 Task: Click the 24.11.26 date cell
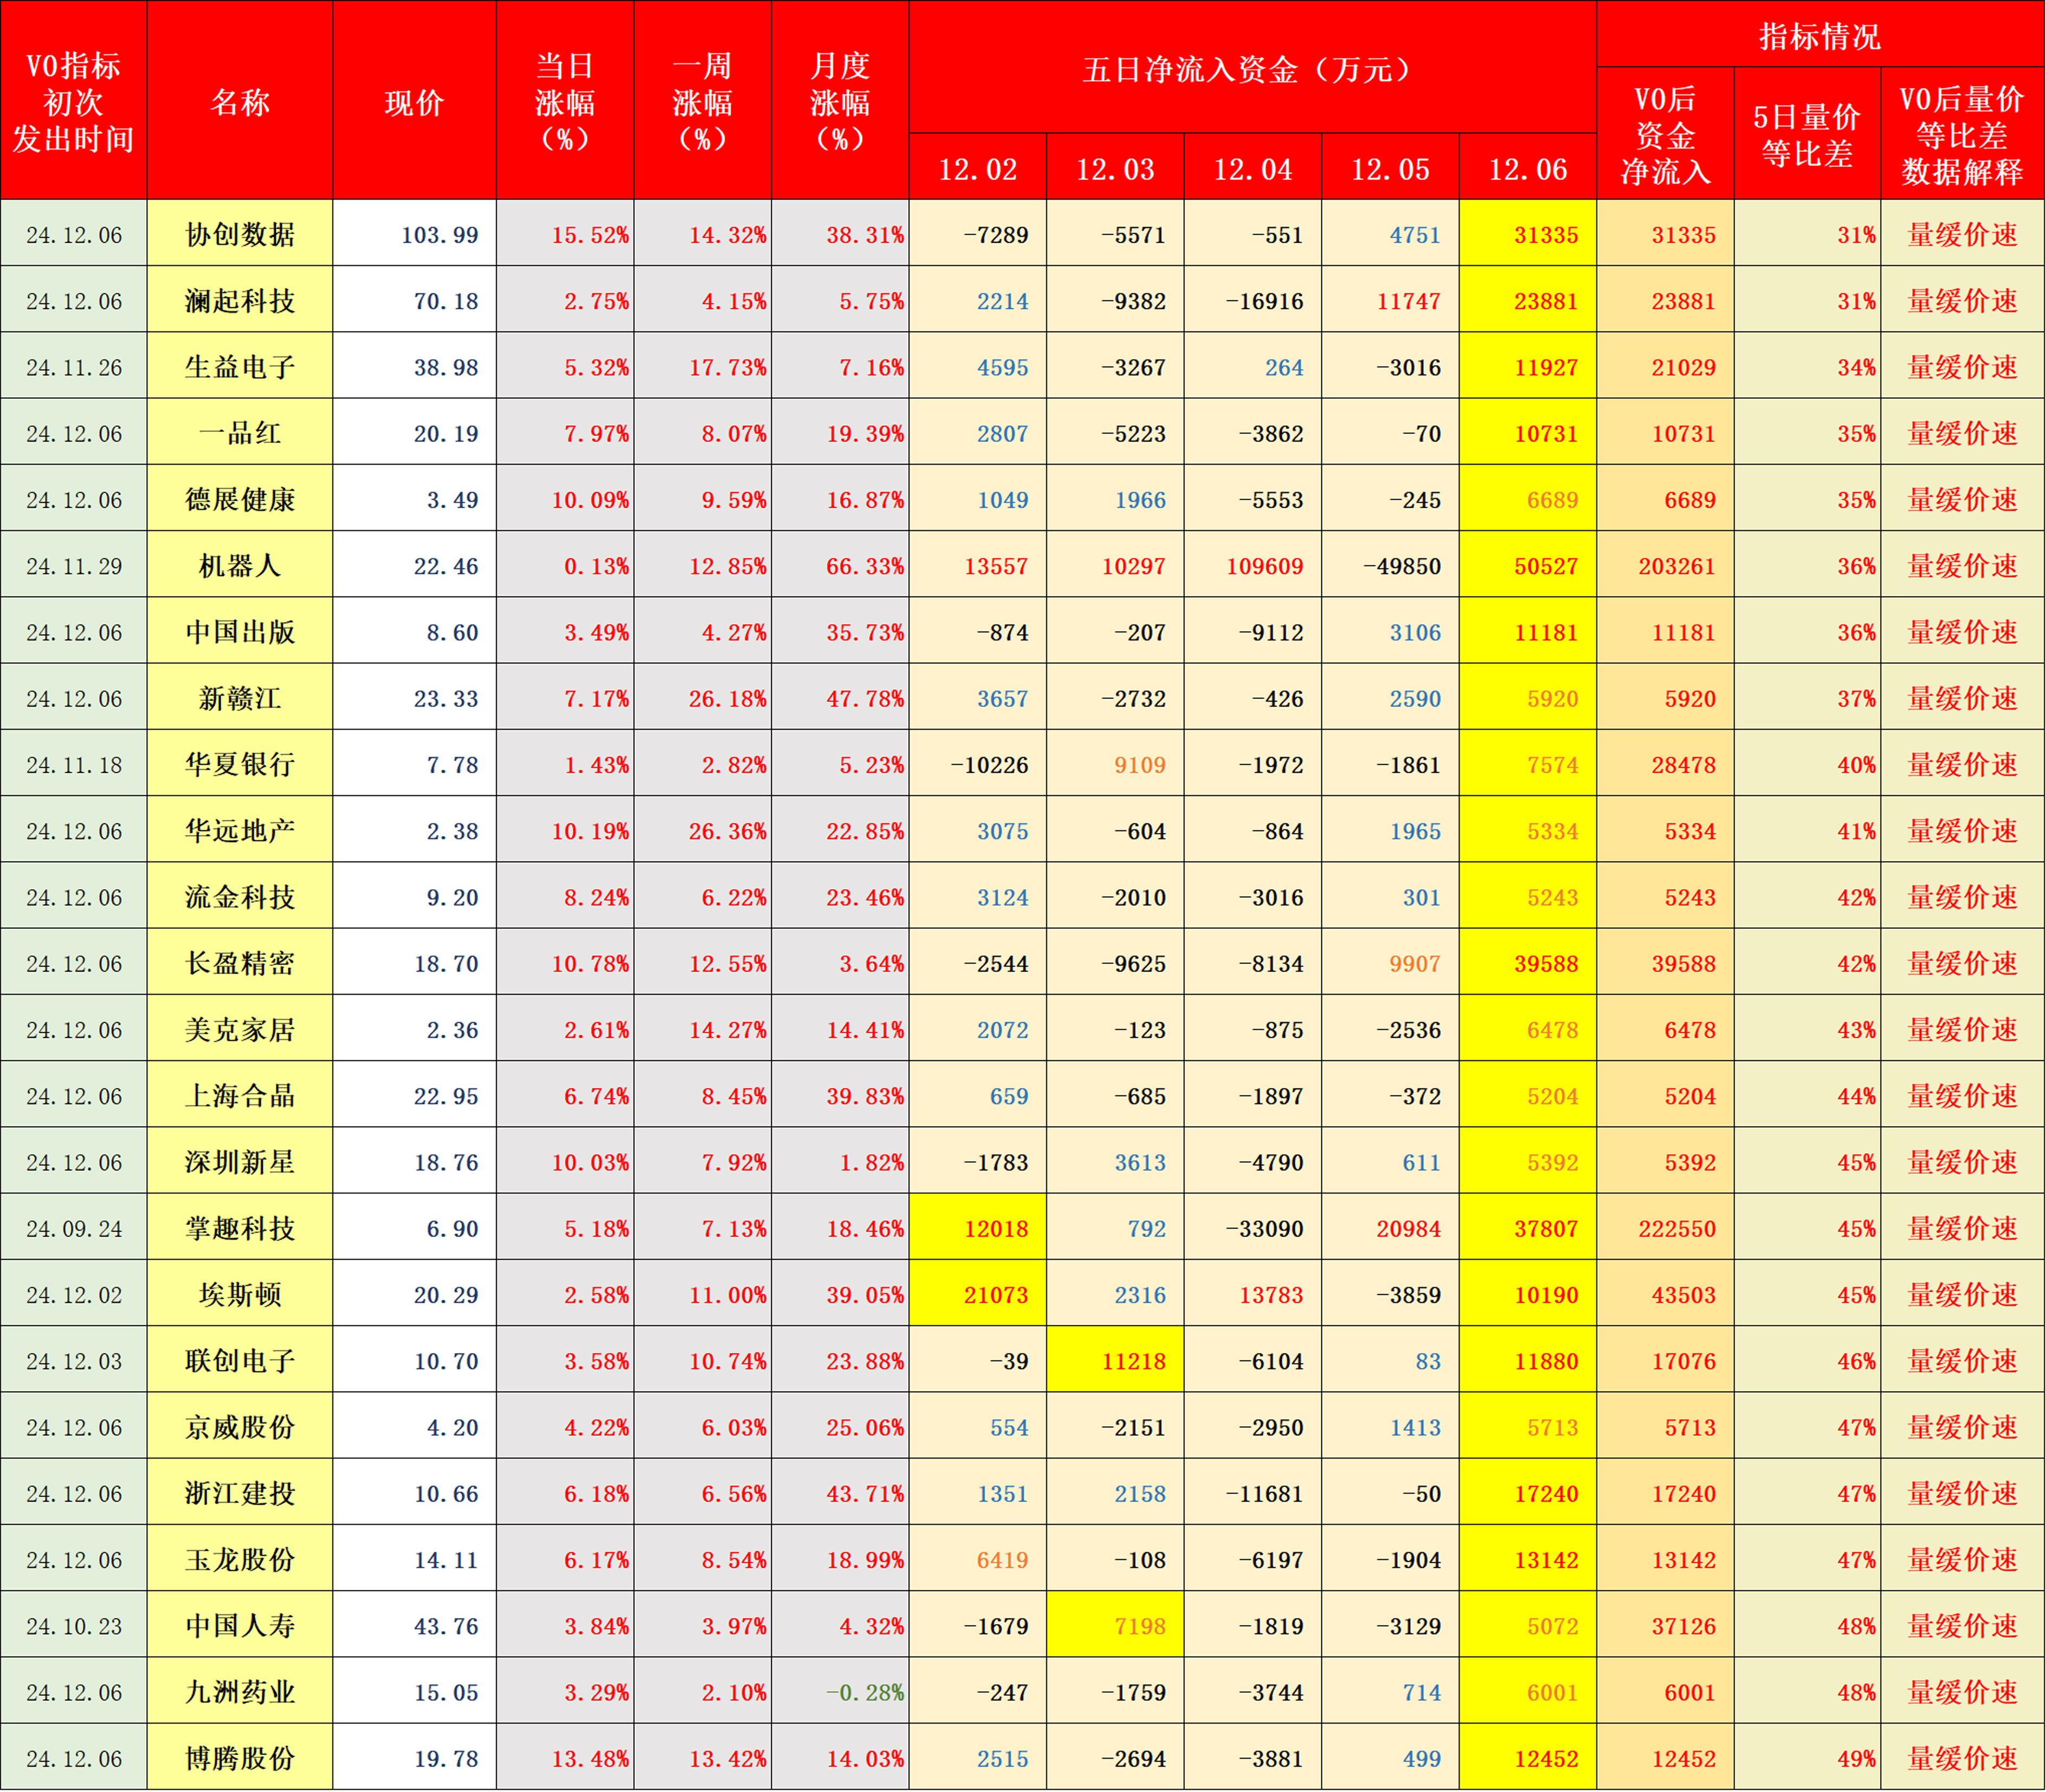(x=74, y=366)
